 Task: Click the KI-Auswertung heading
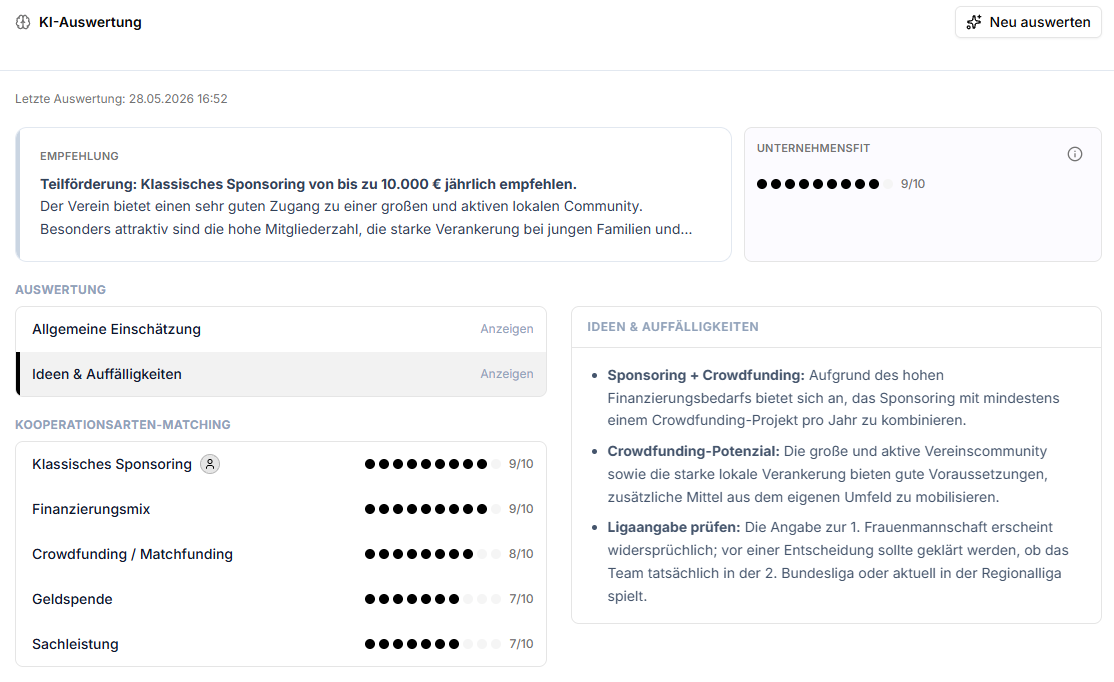tap(90, 22)
